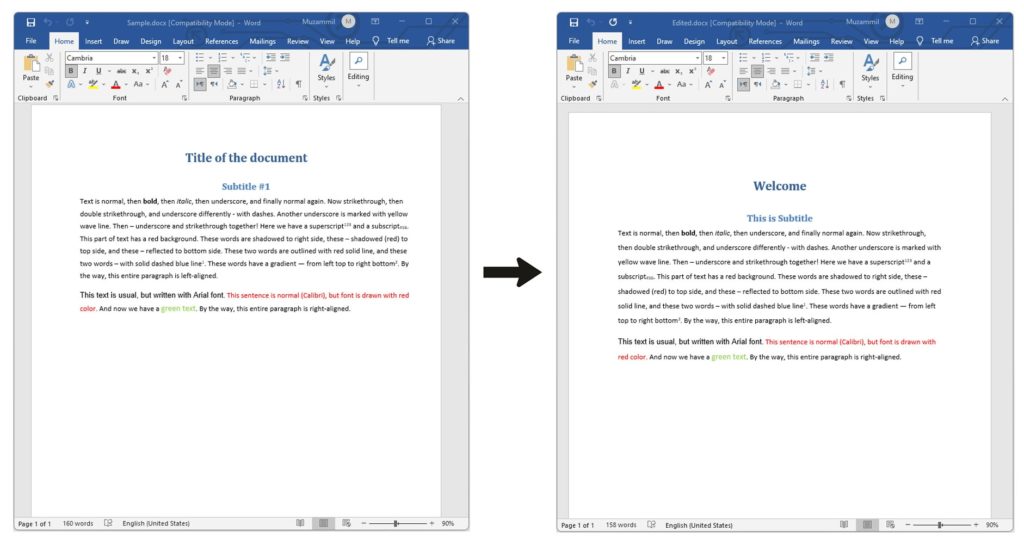Screen dimensions: 1024x544
Task: Click Format Painter in the Edited.docx window
Action: pyautogui.click(x=592, y=84)
